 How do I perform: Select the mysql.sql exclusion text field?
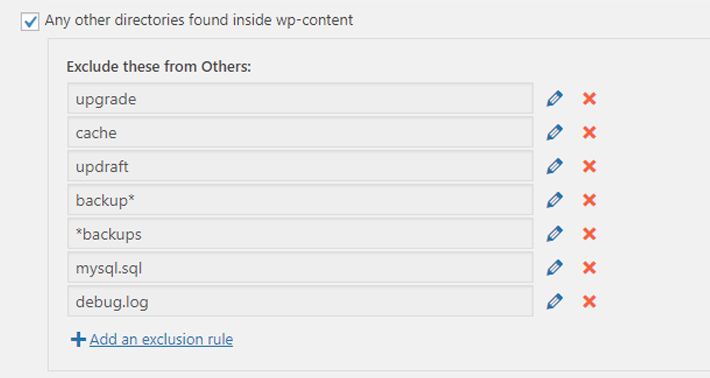[x=300, y=268]
